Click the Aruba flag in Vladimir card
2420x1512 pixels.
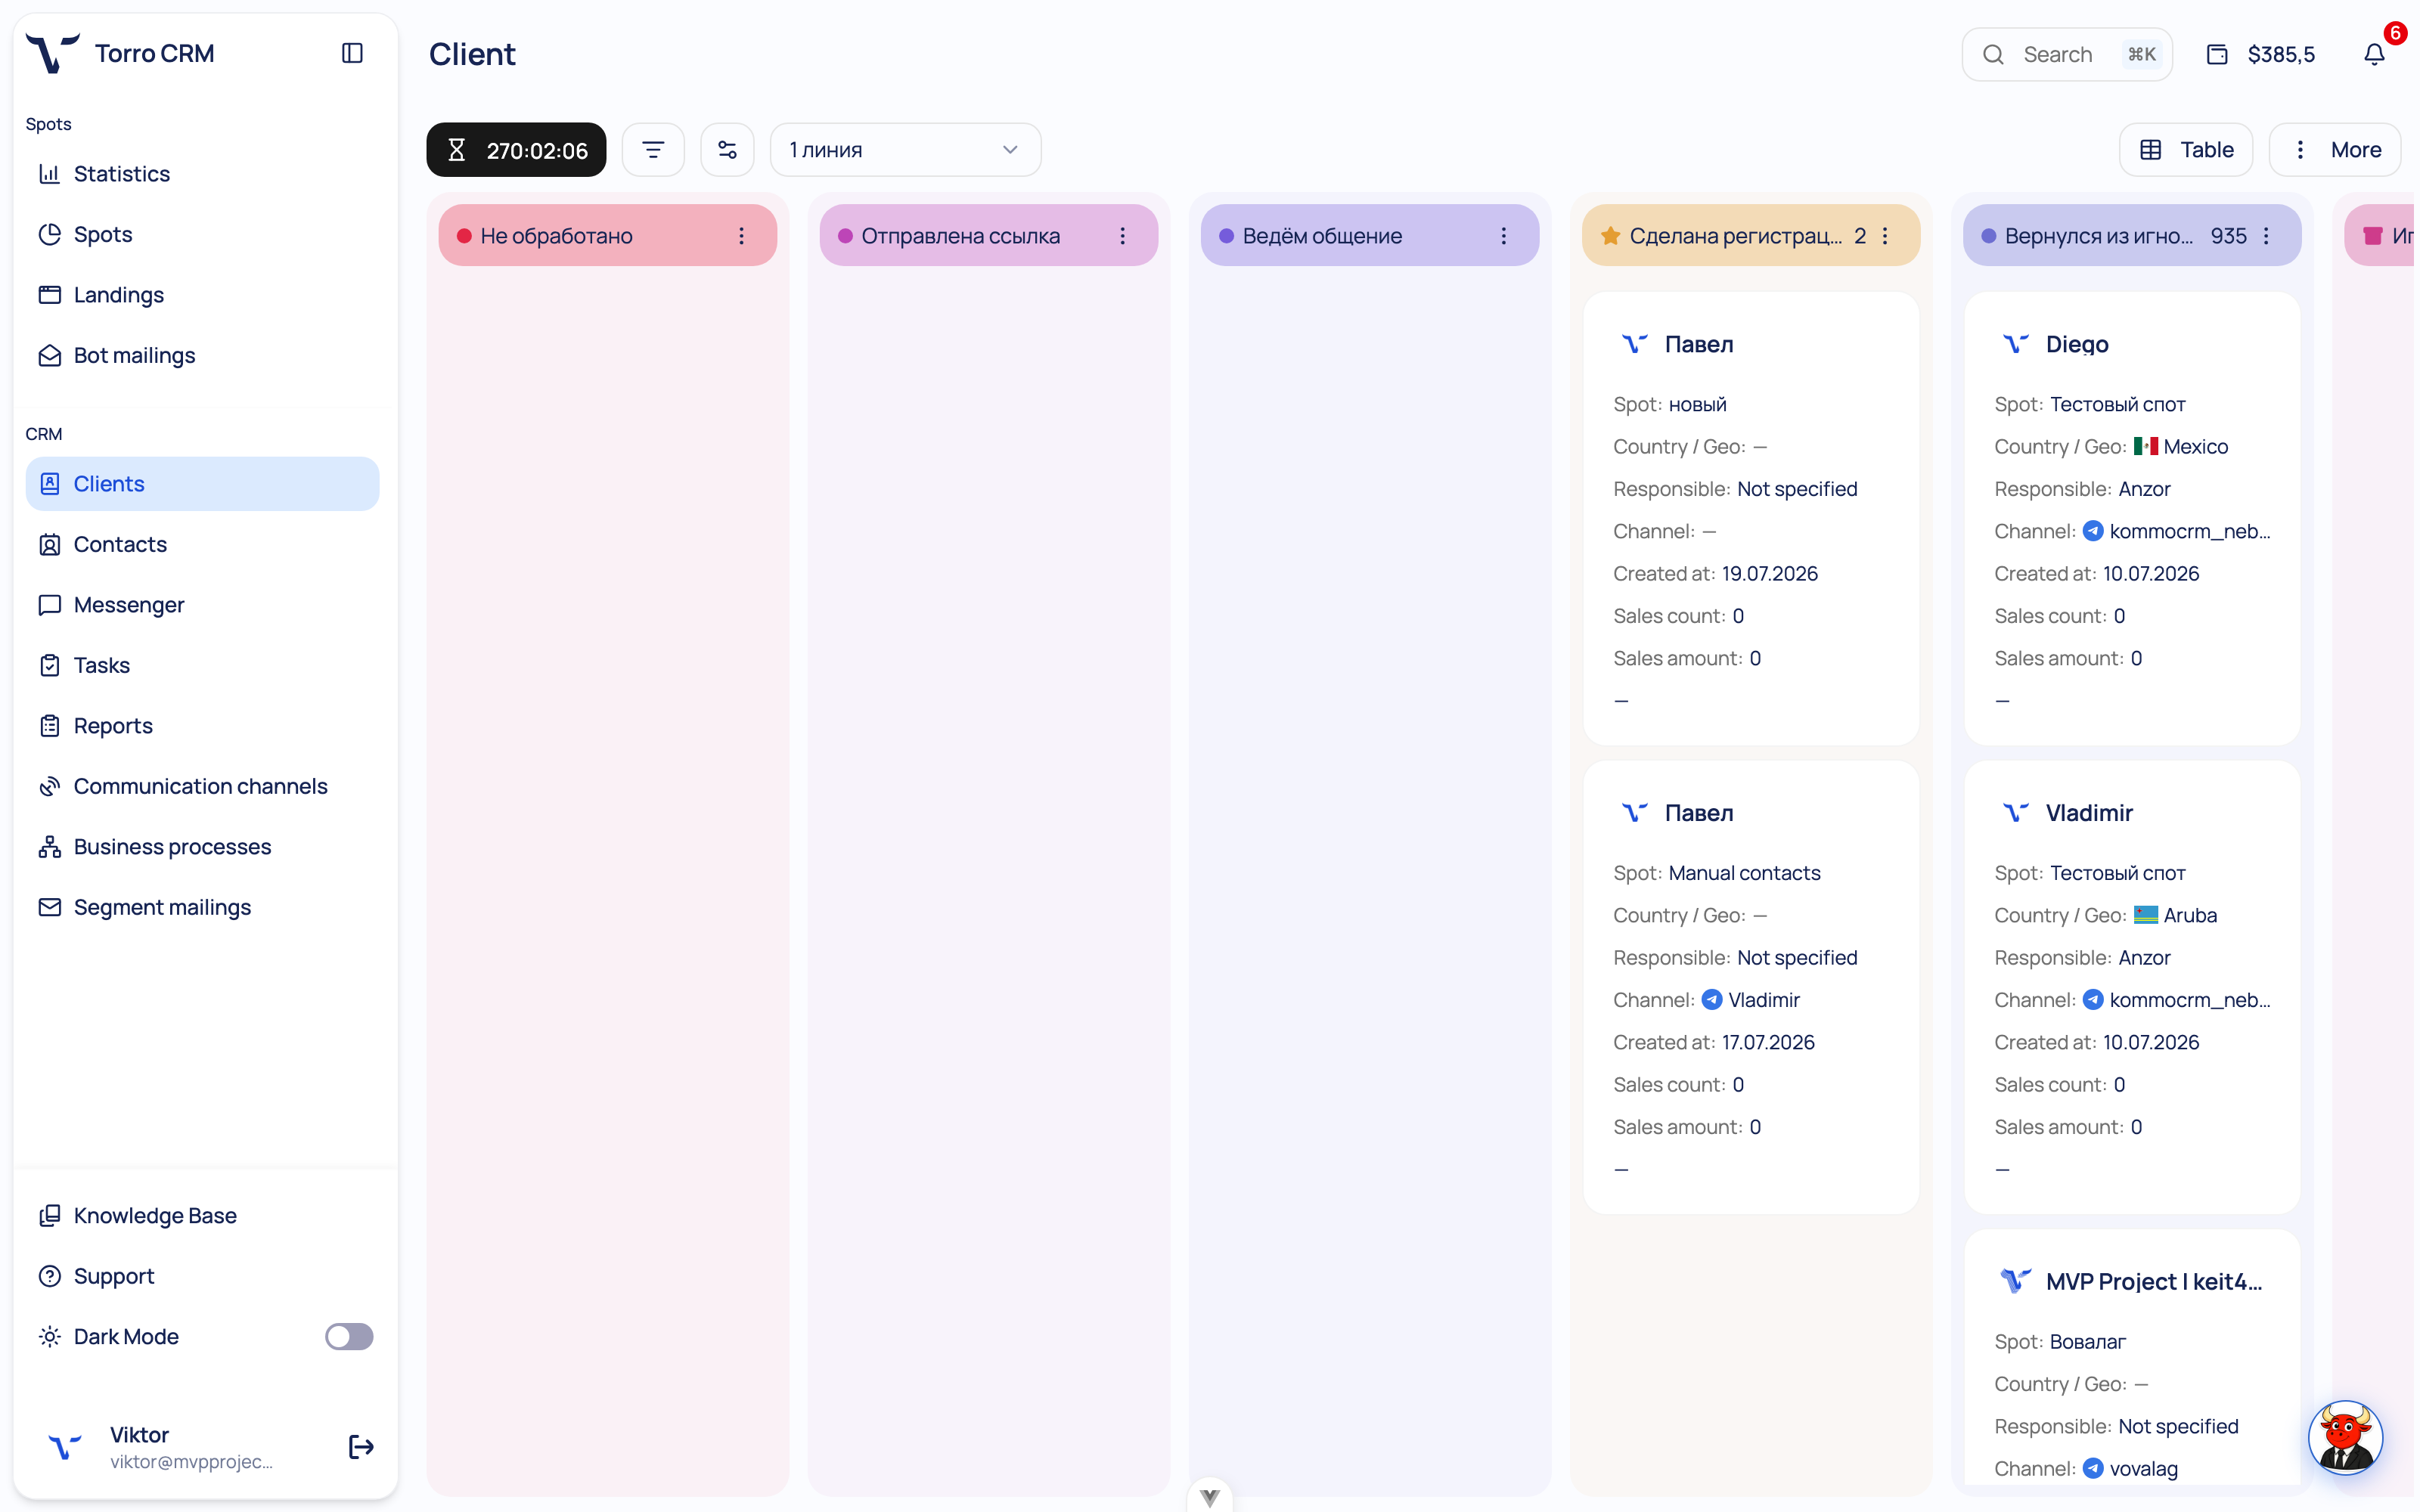point(2145,915)
